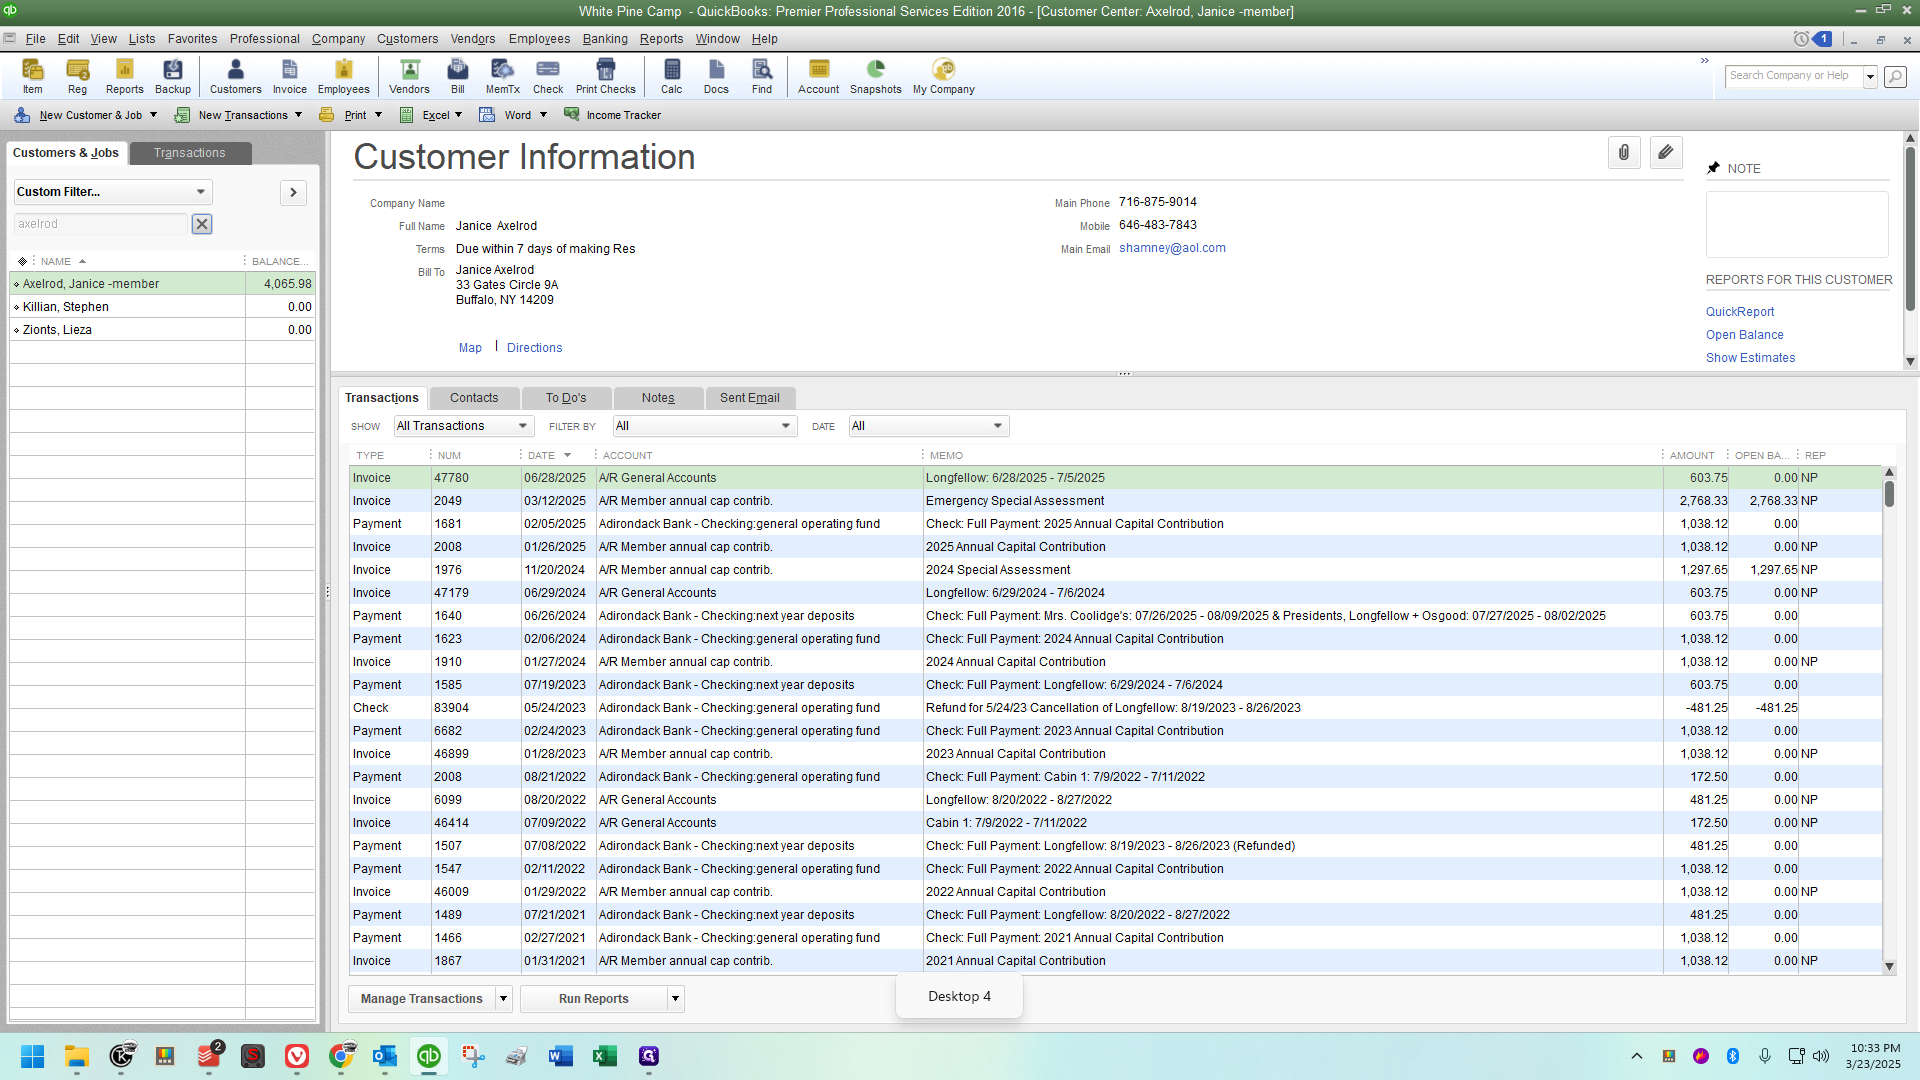The height and width of the screenshot is (1080, 1920).
Task: Expand customer list panel arrow
Action: coord(293,192)
